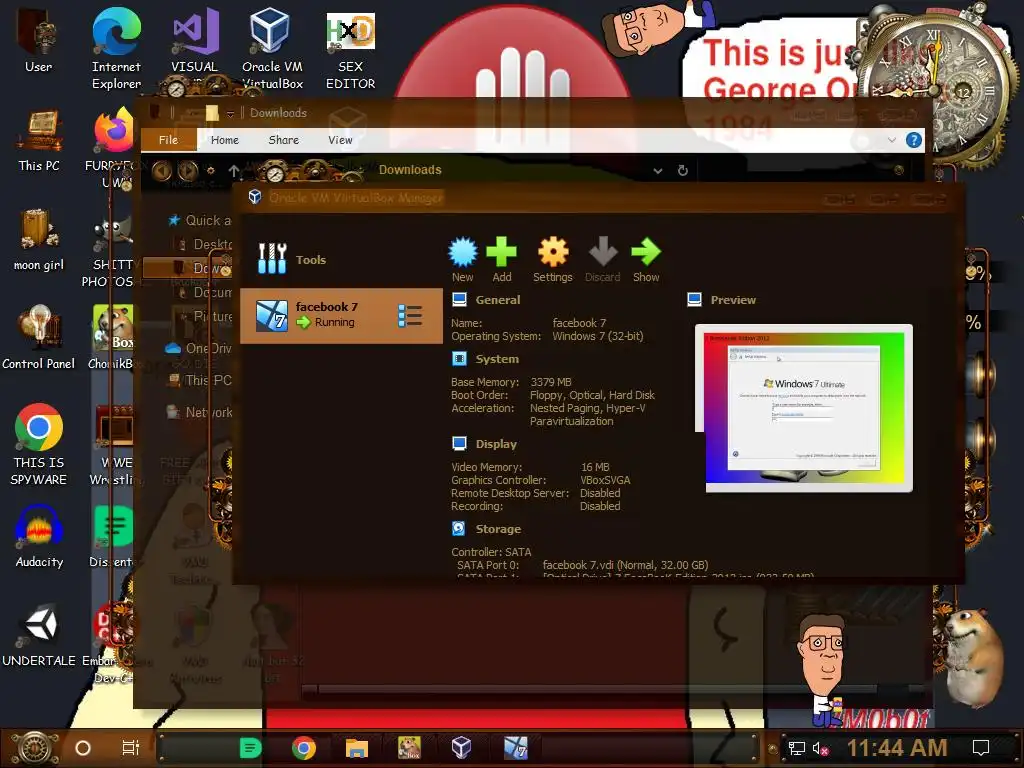This screenshot has height=768, width=1024.
Task: Click the New virtual machine icon
Action: click(462, 253)
